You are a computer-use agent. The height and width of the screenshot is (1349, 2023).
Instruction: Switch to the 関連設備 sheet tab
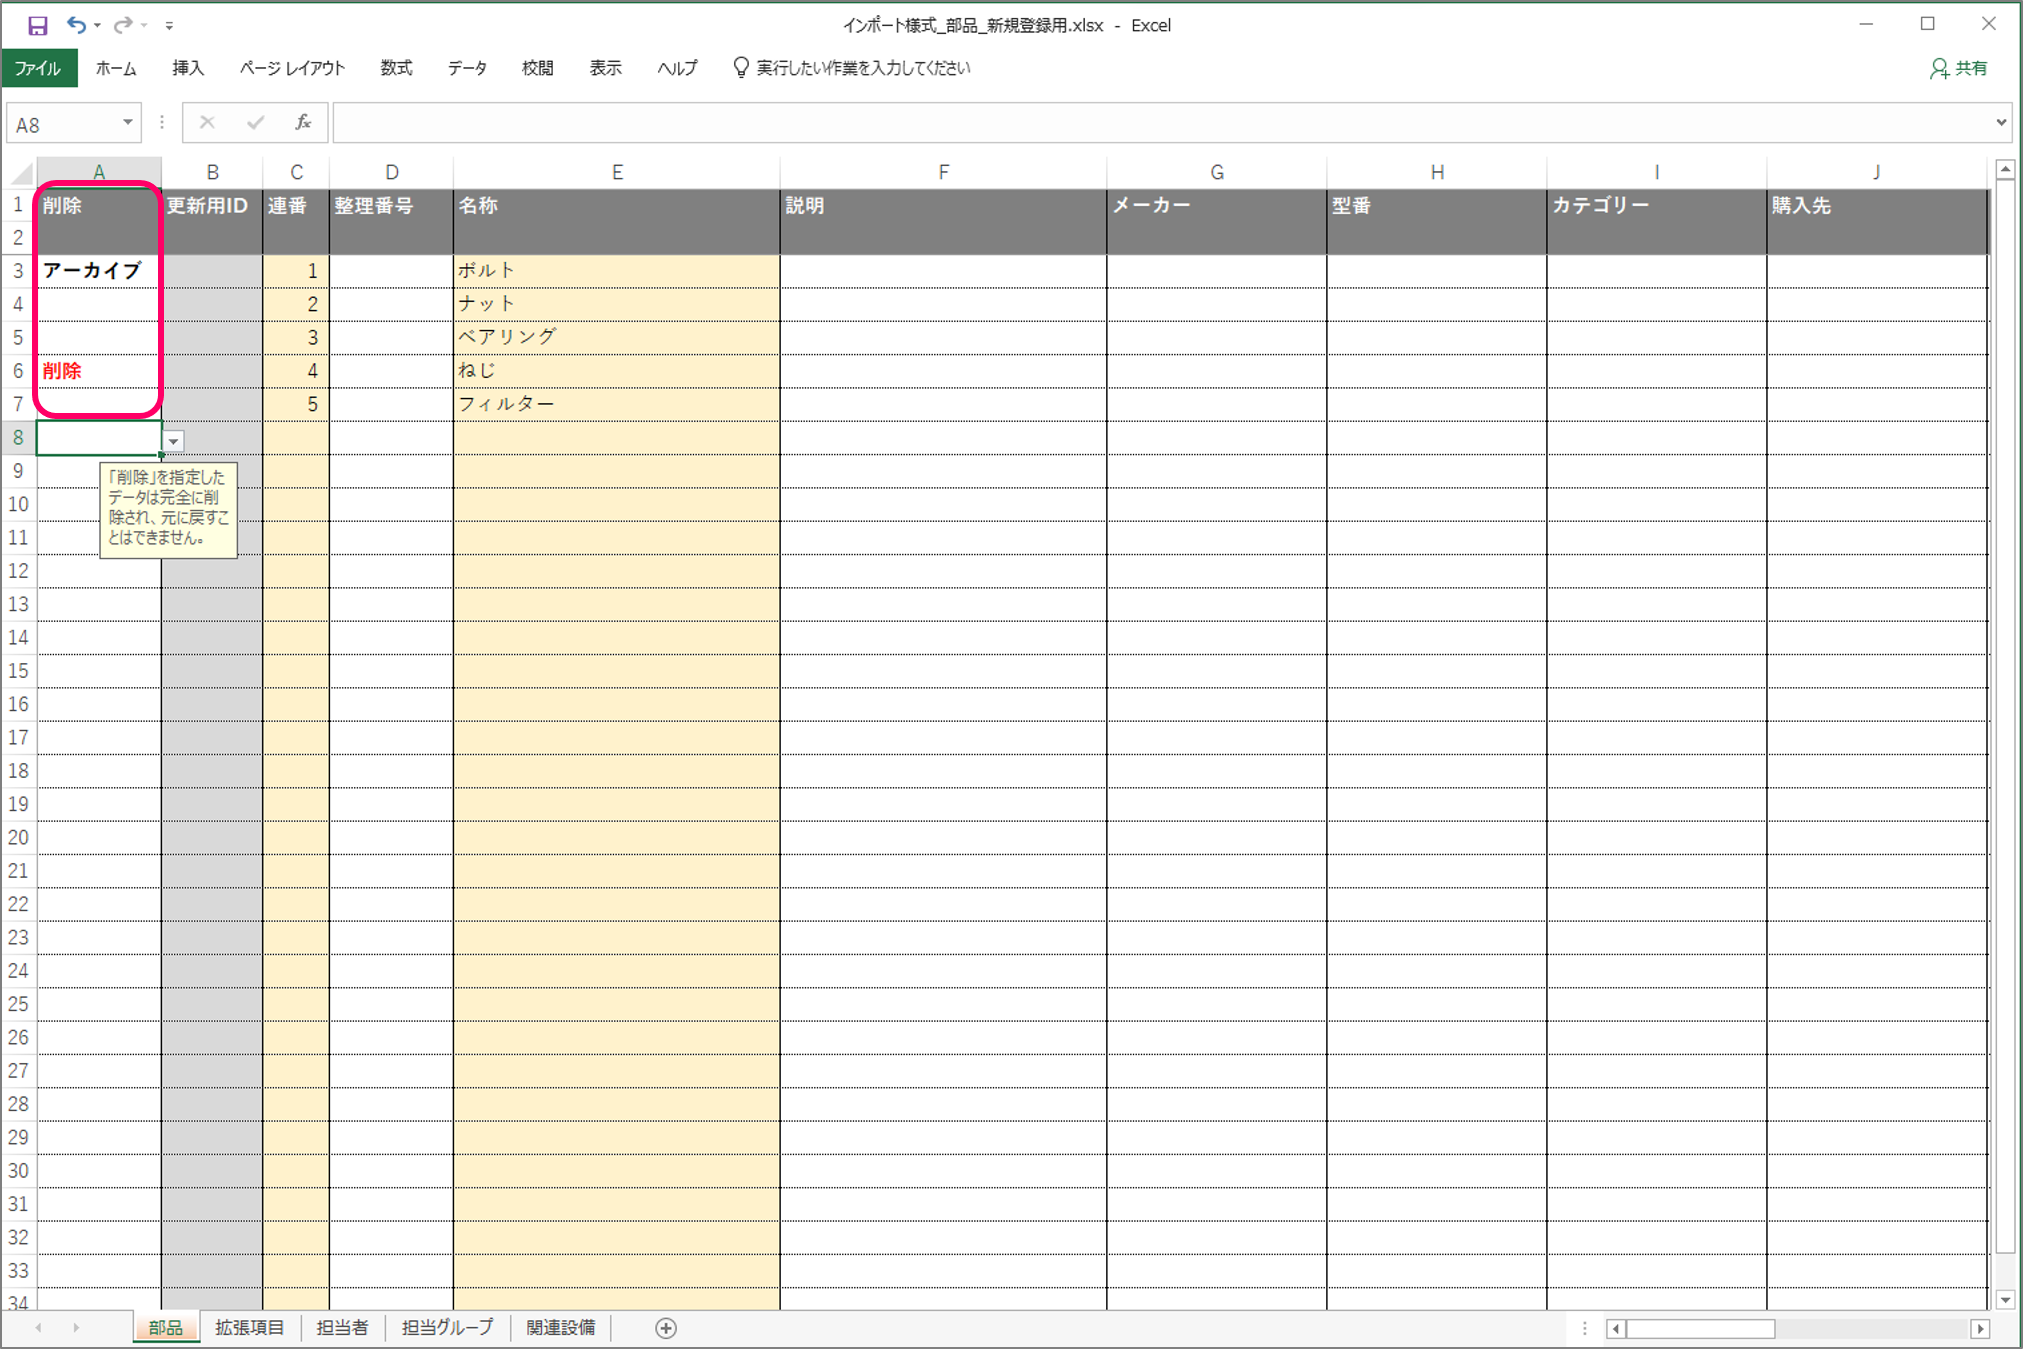click(561, 1328)
